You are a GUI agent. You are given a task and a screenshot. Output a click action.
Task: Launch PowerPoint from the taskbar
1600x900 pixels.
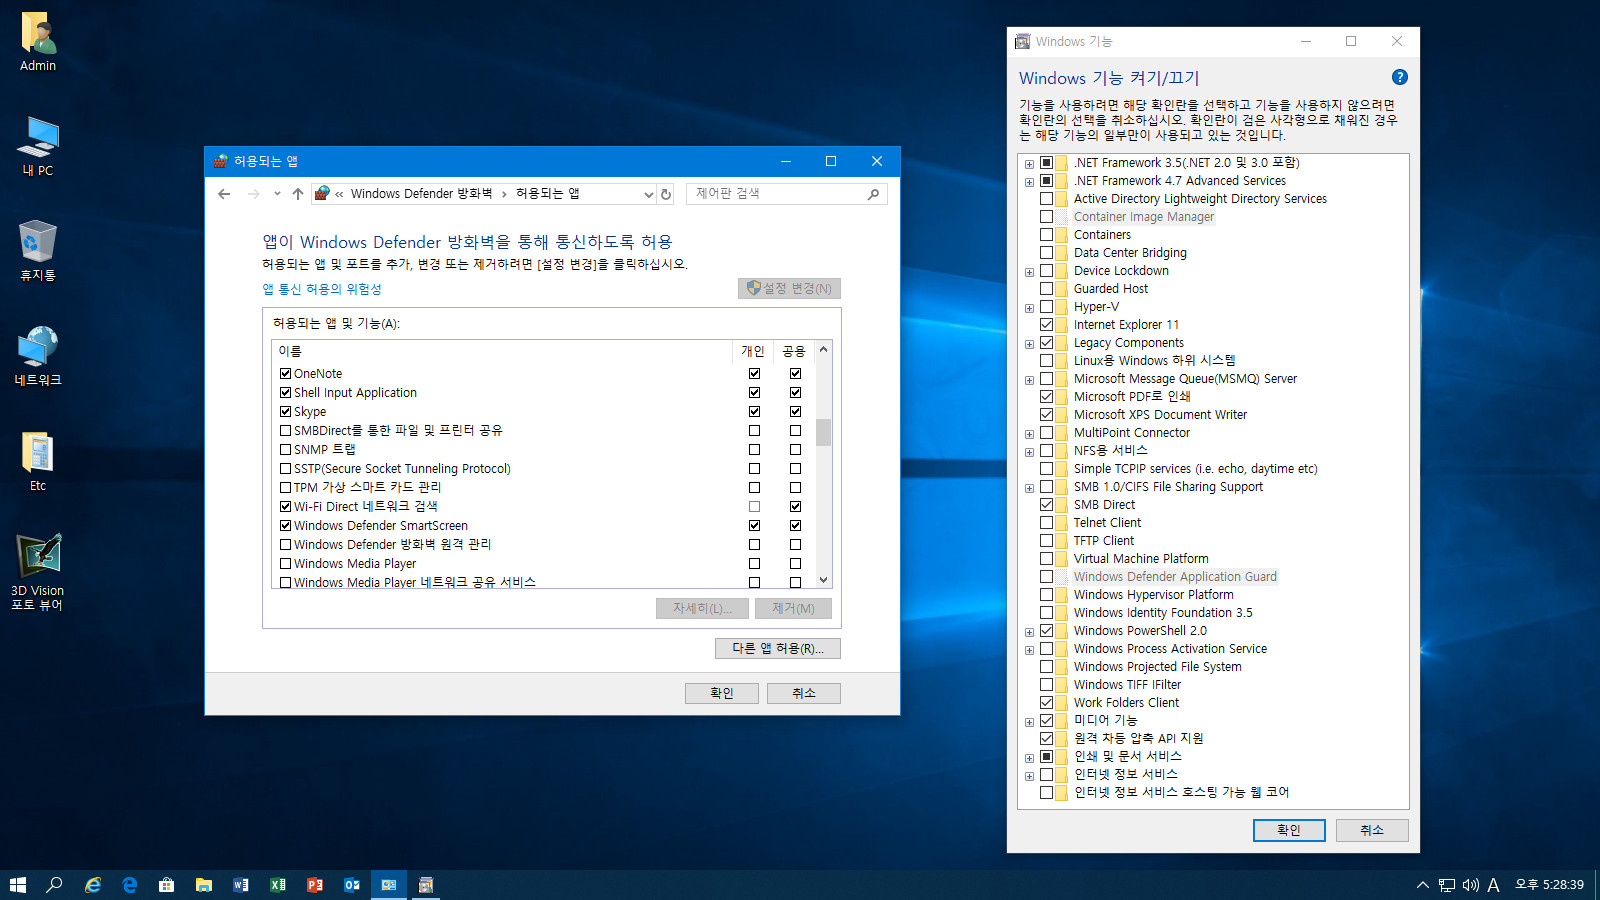click(315, 885)
